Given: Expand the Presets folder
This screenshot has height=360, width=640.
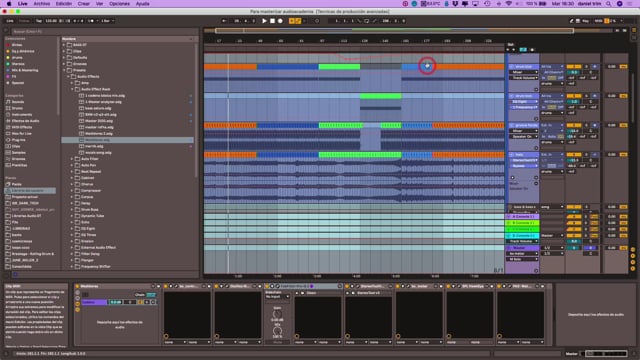Looking at the screenshot, I should tap(64, 70).
